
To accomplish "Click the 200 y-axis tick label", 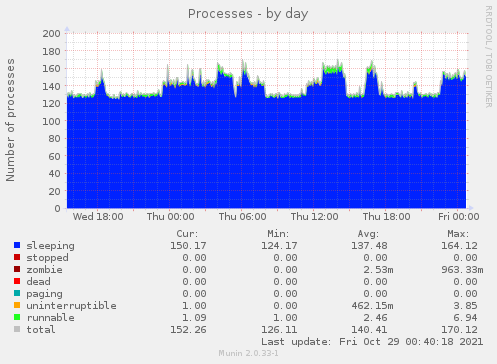I will (x=51, y=34).
